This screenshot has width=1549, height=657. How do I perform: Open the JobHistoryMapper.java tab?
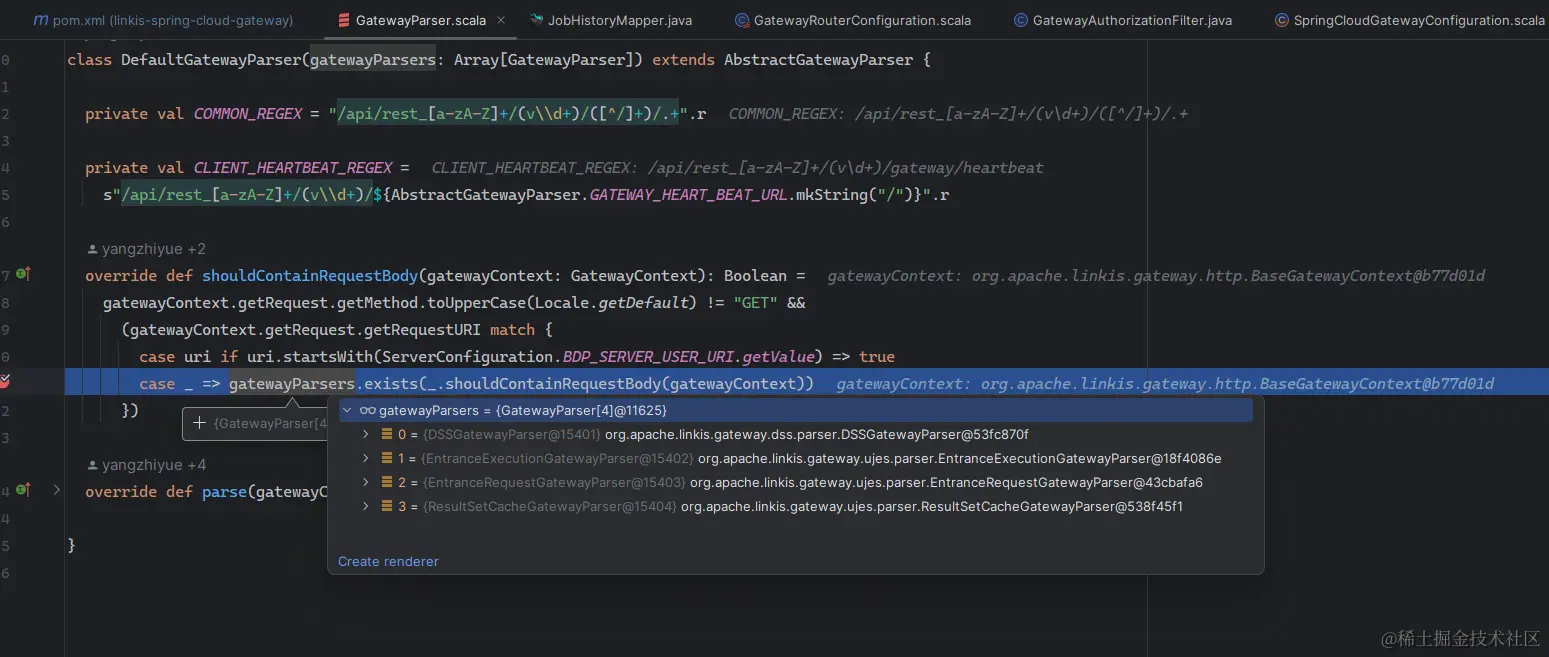point(610,20)
